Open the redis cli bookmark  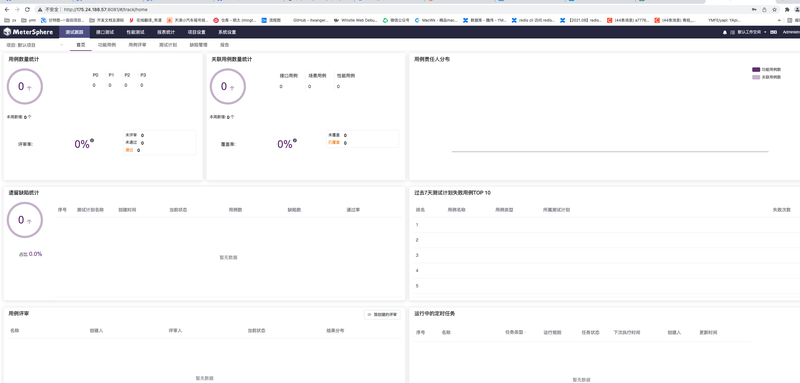coord(532,20)
